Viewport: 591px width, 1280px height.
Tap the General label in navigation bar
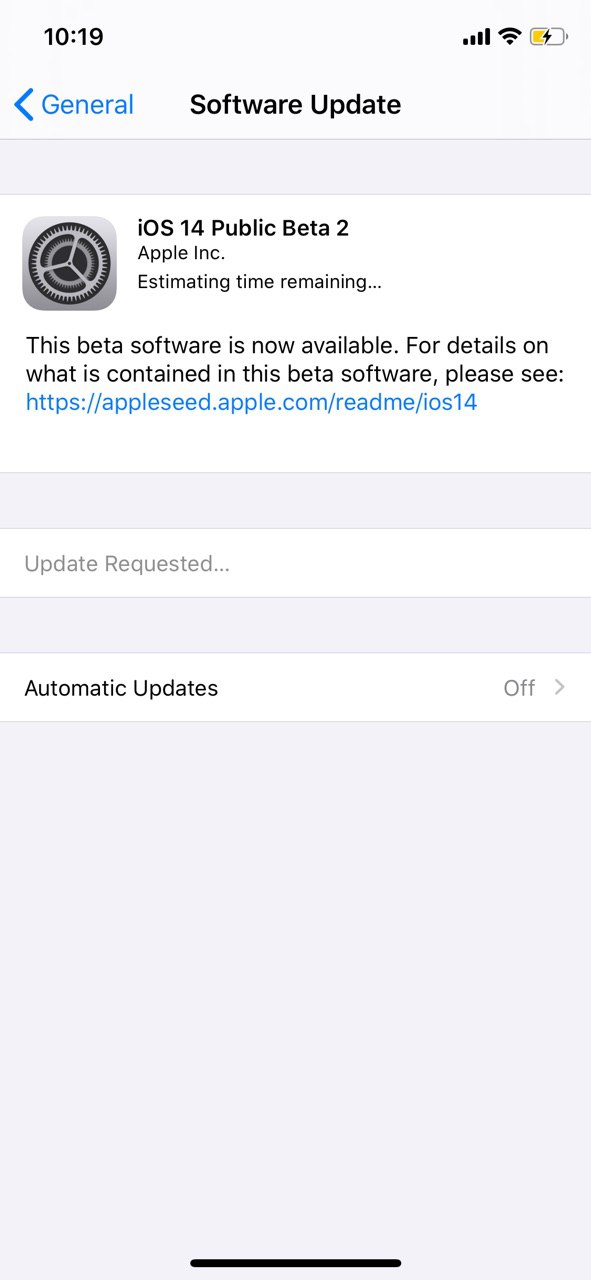(87, 105)
